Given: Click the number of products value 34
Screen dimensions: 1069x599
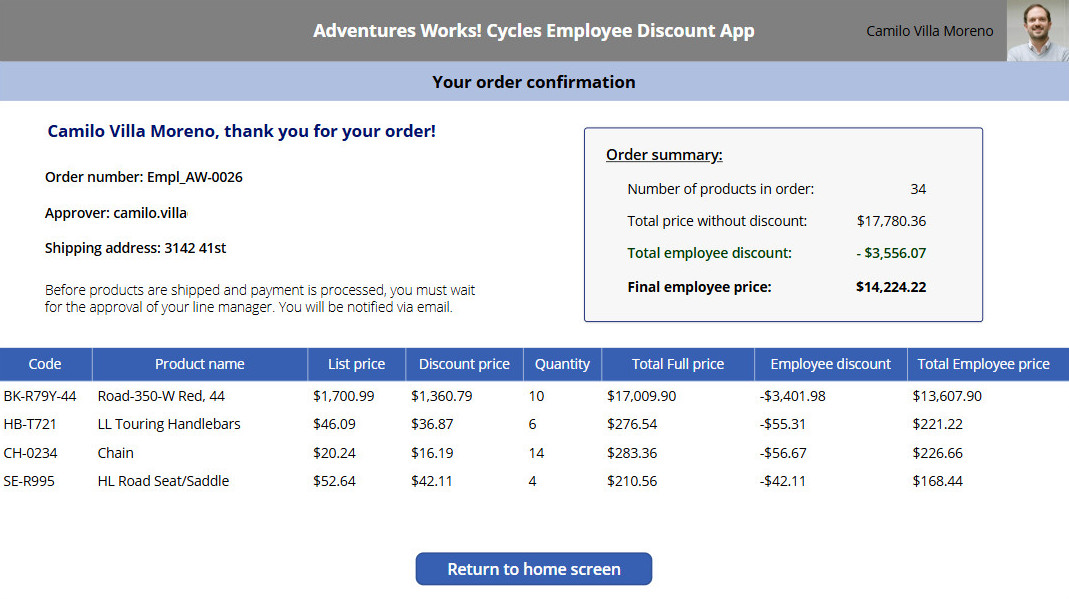Looking at the screenshot, I should (x=918, y=189).
